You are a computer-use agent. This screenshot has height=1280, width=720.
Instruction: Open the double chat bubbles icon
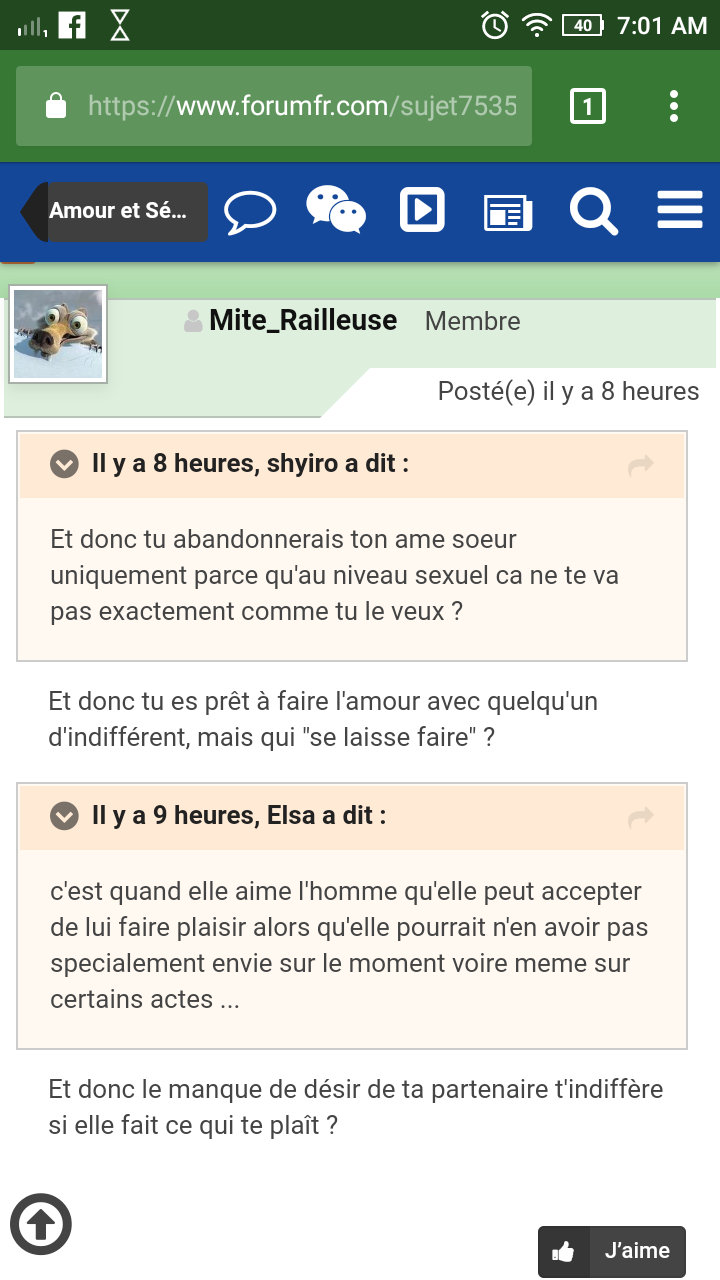336,211
